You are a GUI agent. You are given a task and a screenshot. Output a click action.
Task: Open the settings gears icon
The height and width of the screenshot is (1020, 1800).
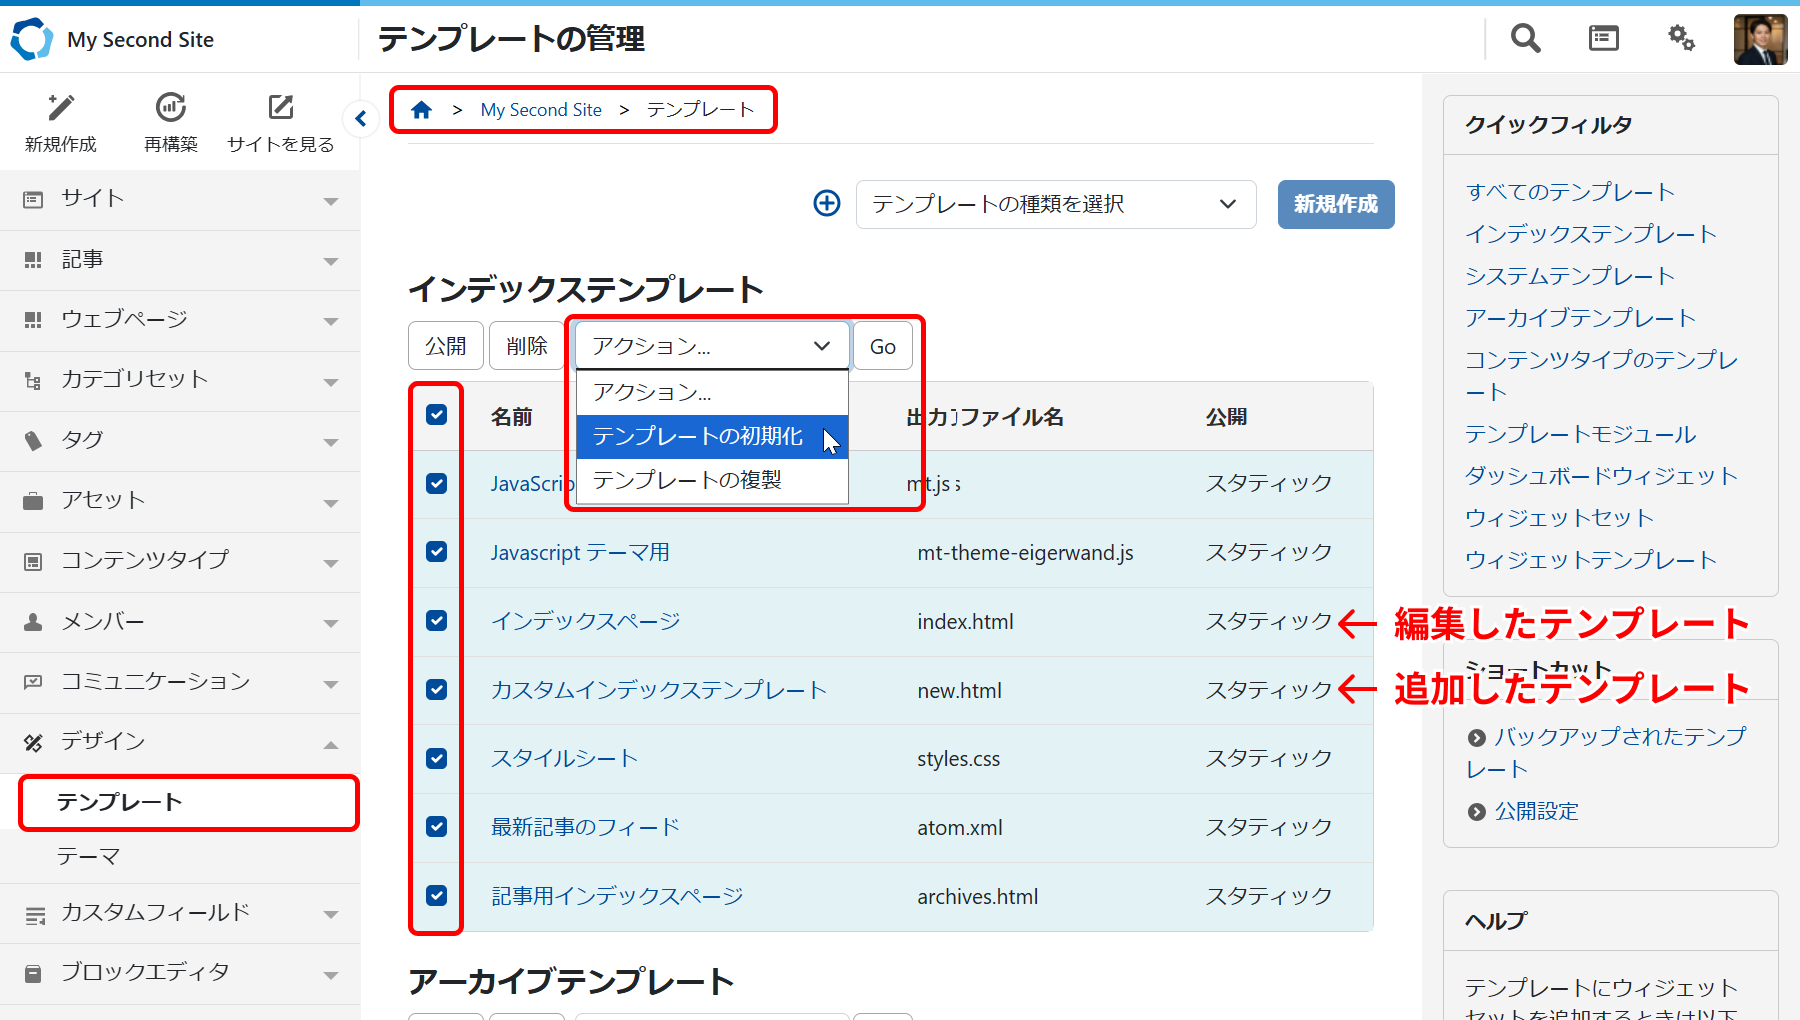coord(1681,39)
